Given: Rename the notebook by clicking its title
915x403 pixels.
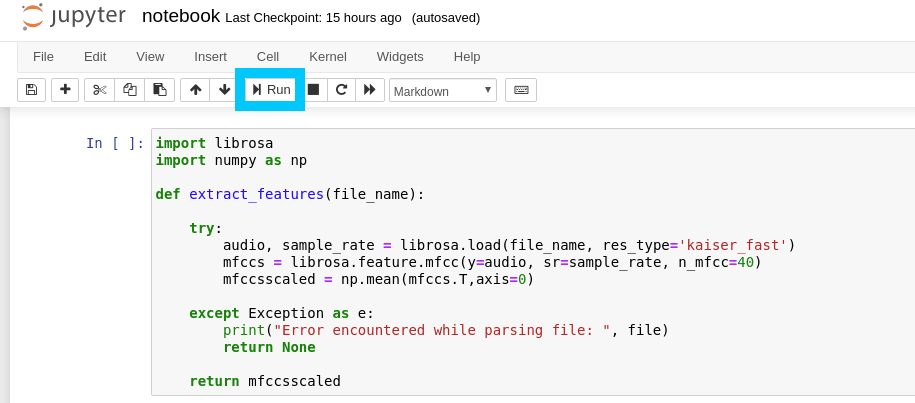Looking at the screenshot, I should tap(181, 16).
